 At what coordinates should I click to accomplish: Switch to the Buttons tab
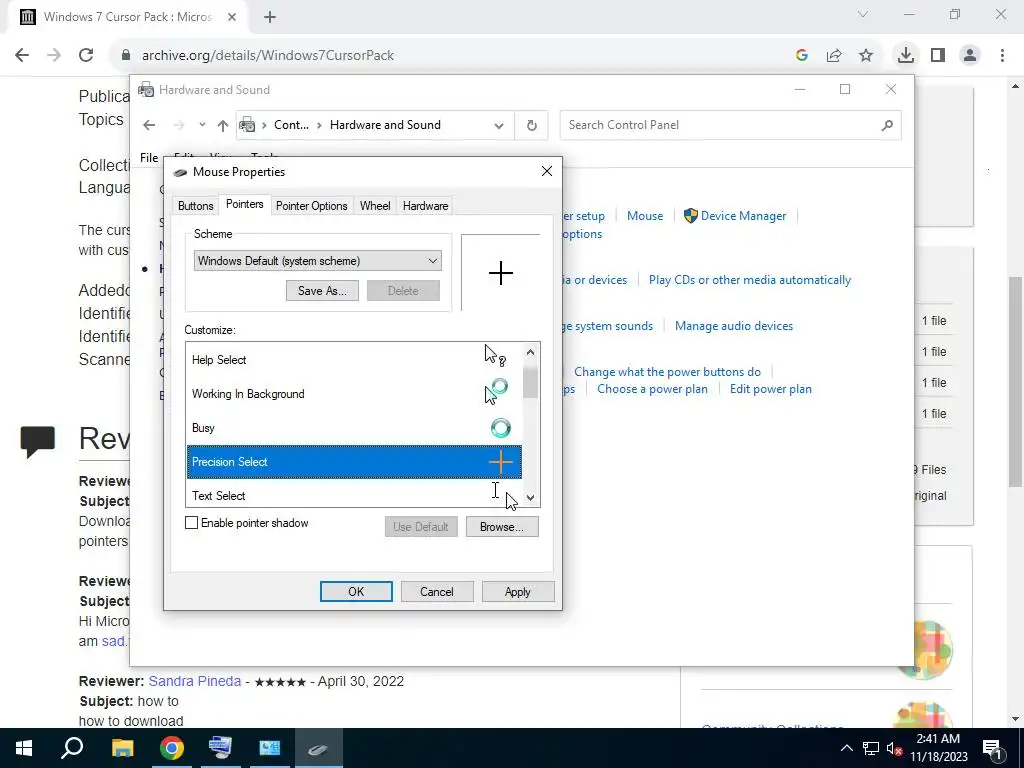(x=195, y=206)
